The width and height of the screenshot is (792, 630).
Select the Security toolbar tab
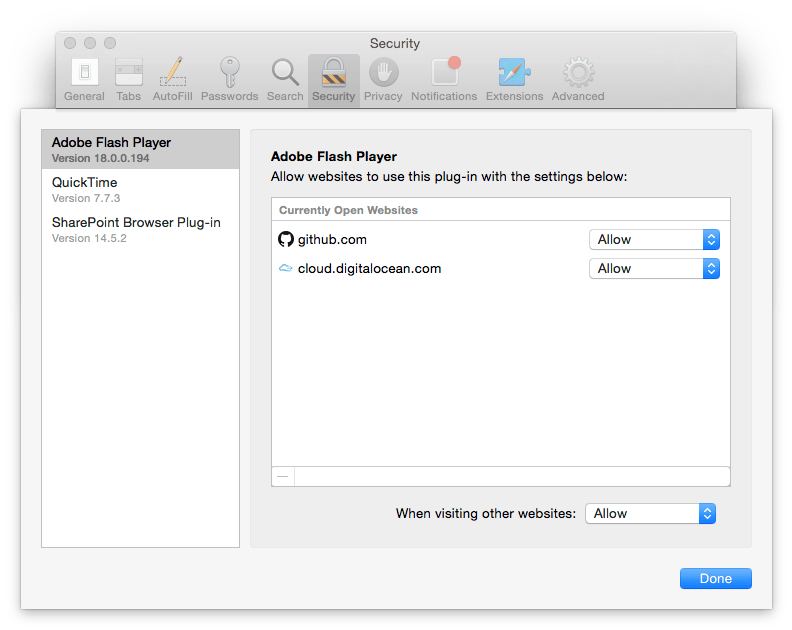(x=333, y=80)
